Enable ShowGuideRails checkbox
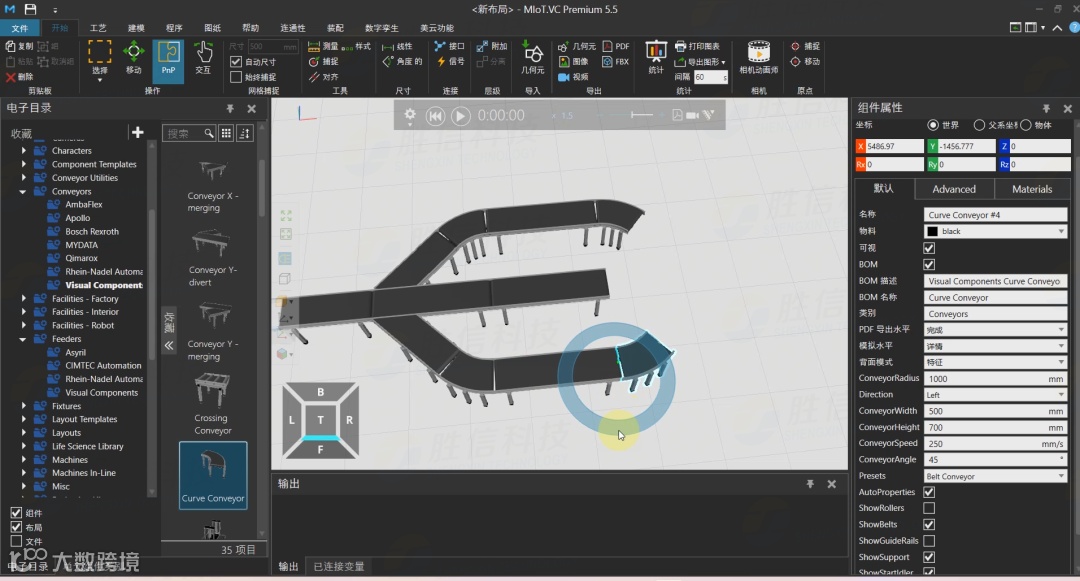Viewport: 1080px width, 581px height. coord(929,541)
